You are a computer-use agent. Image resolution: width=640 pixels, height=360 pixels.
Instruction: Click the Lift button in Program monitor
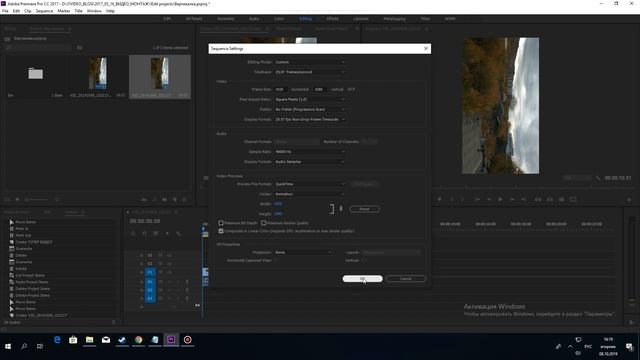538,199
